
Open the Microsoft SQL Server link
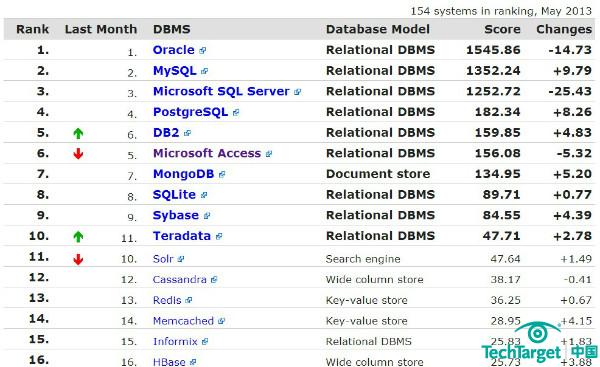pos(221,91)
